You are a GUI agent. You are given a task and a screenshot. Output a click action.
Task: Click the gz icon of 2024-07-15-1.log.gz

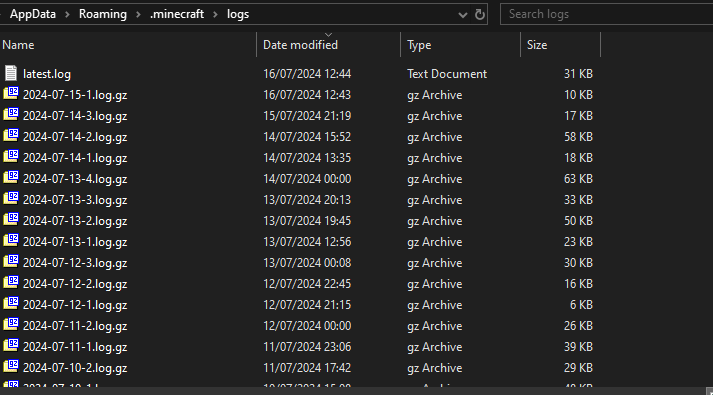[11, 94]
